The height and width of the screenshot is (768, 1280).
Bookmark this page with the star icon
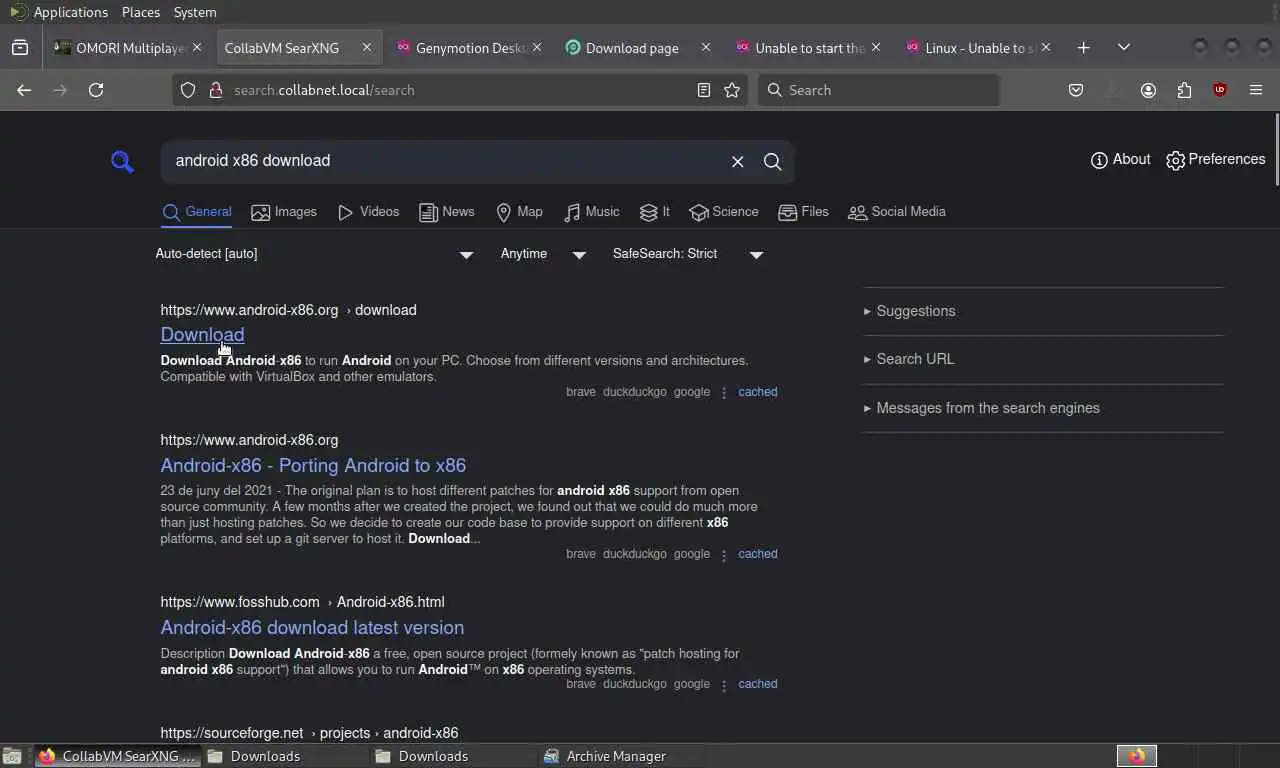[732, 90]
